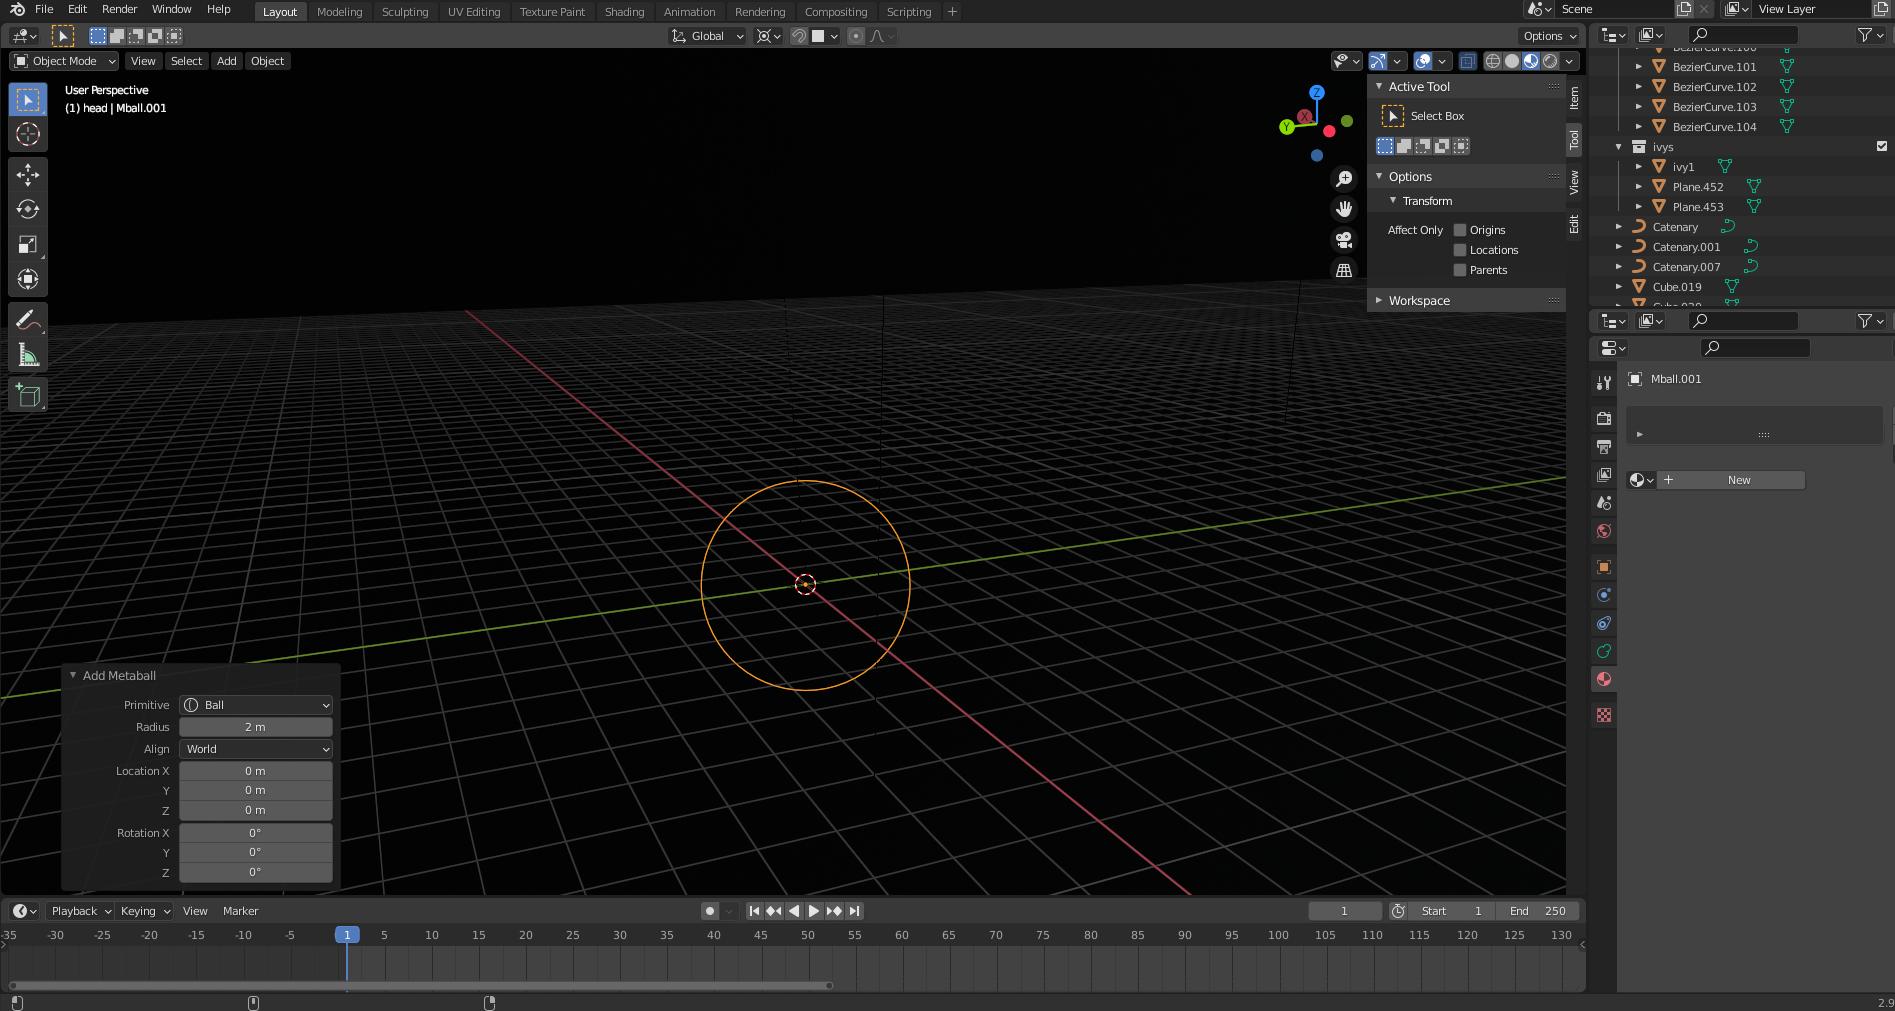Image resolution: width=1895 pixels, height=1011 pixels.
Task: Open Render properties tab icon
Action: (1604, 418)
